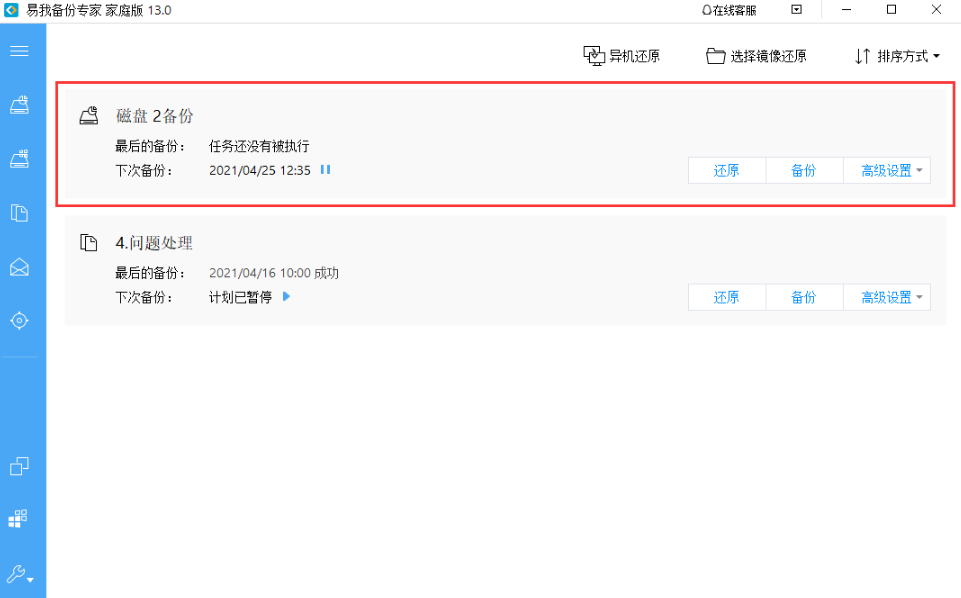The image size is (961, 598).
Task: Click 计划已暂停 status text
Action: pyautogui.click(x=240, y=297)
